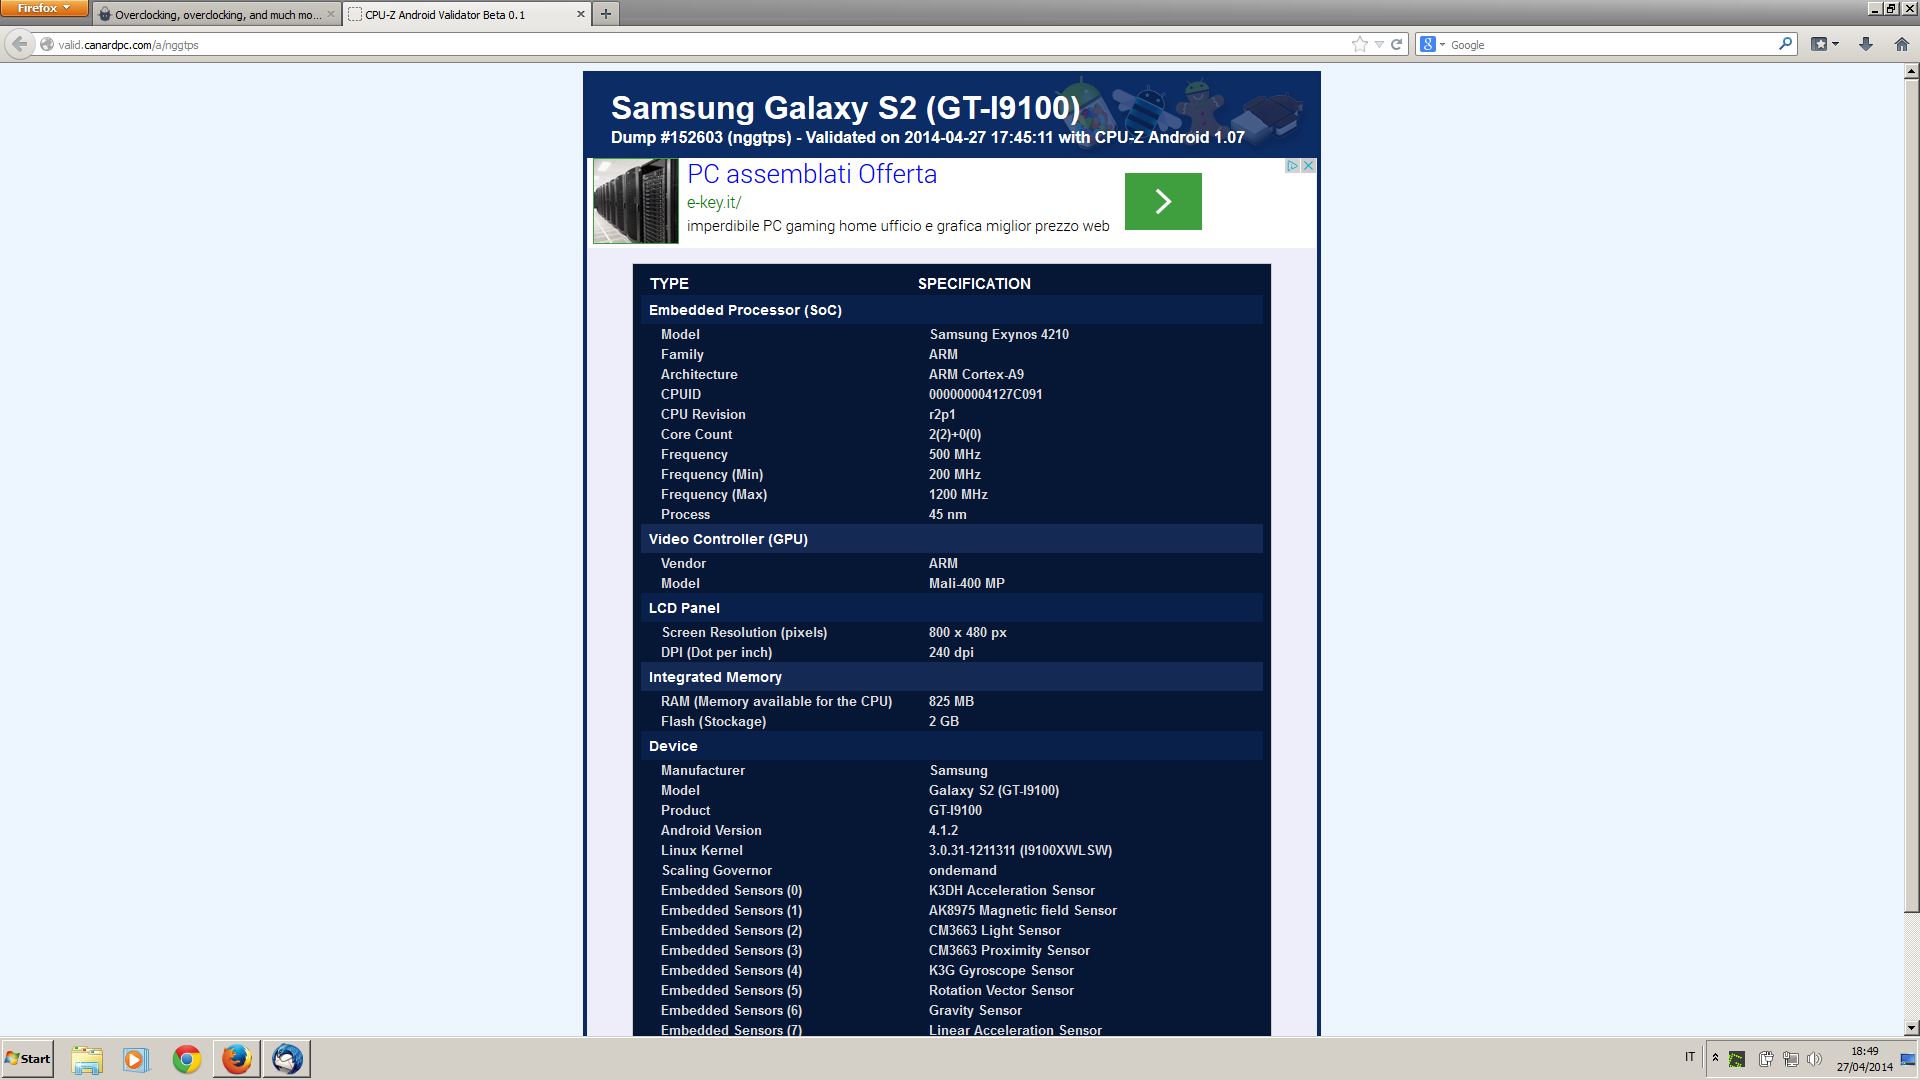Viewport: 1920px width, 1080px height.
Task: Click the green ad arrow button
Action: pyautogui.click(x=1163, y=201)
